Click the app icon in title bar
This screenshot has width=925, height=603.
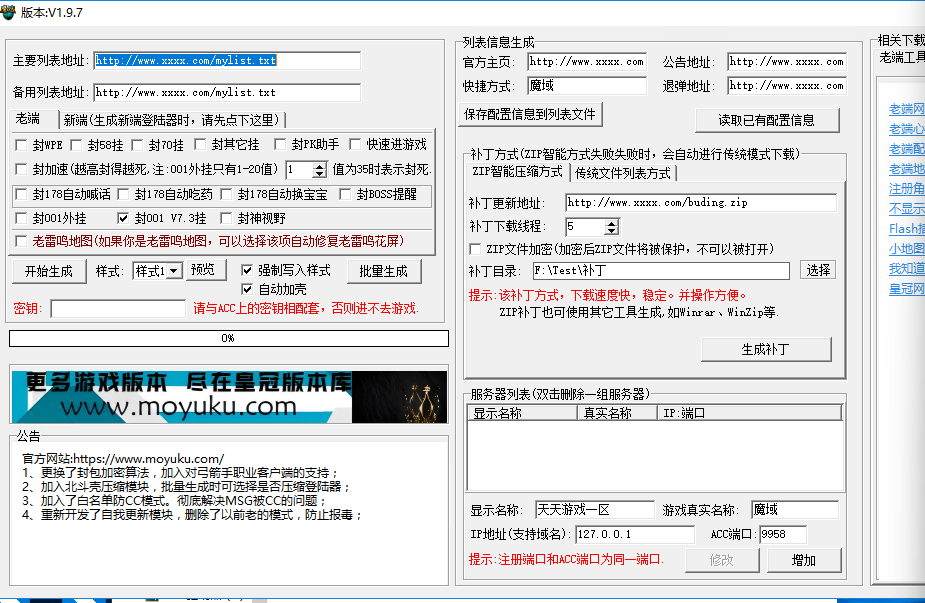pos(9,12)
